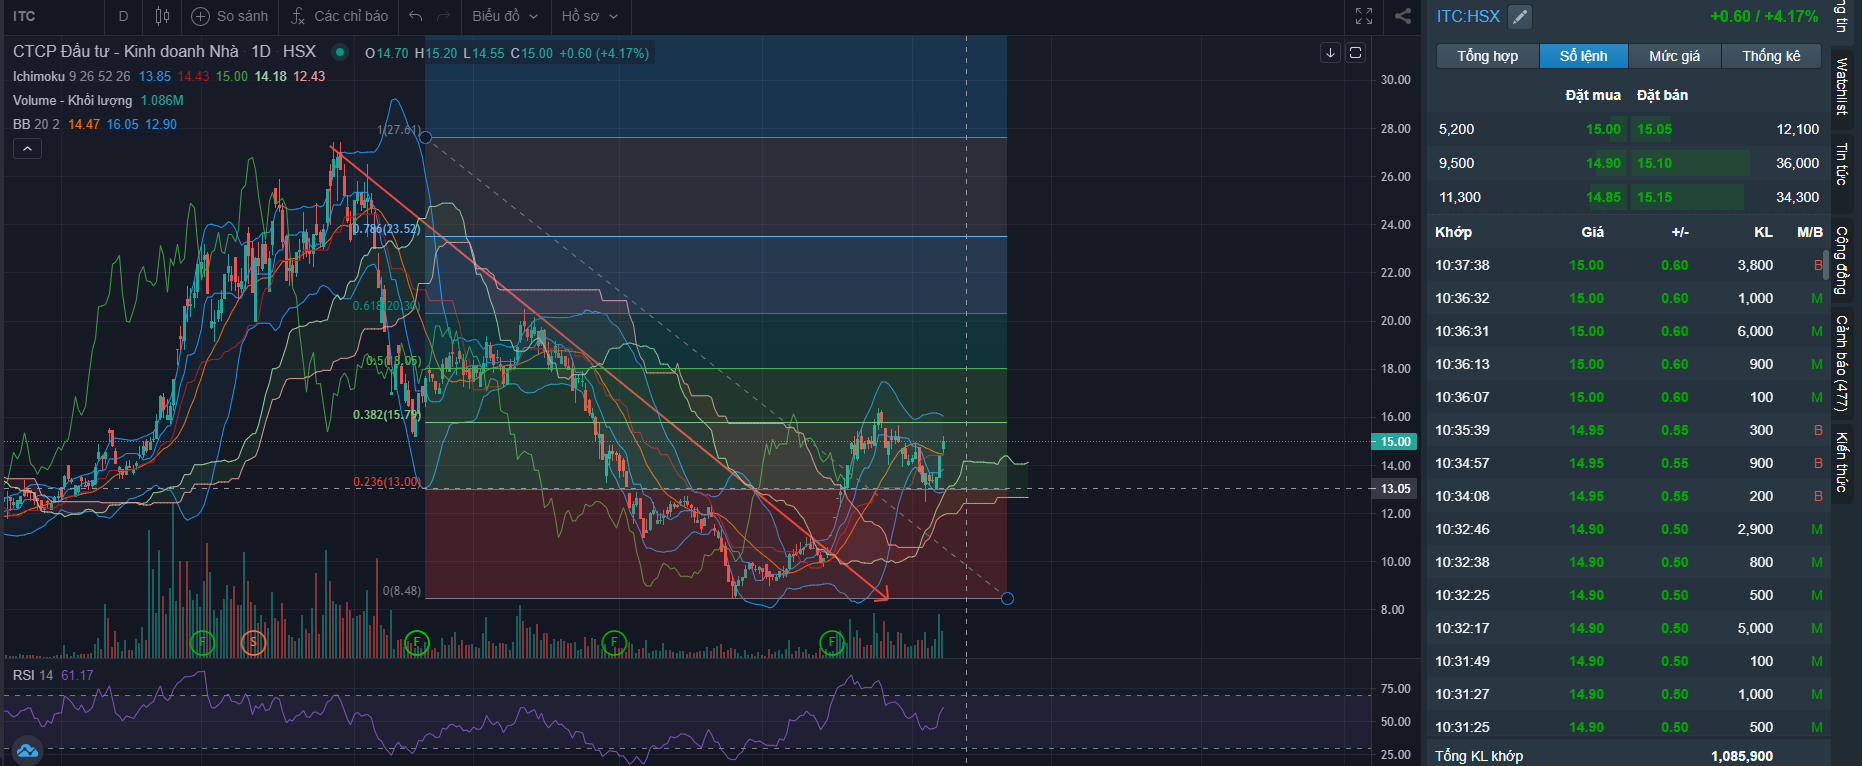This screenshot has width=1862, height=766.
Task: Click the pencil edit icon beside ITC:HSX
Action: tap(1519, 16)
